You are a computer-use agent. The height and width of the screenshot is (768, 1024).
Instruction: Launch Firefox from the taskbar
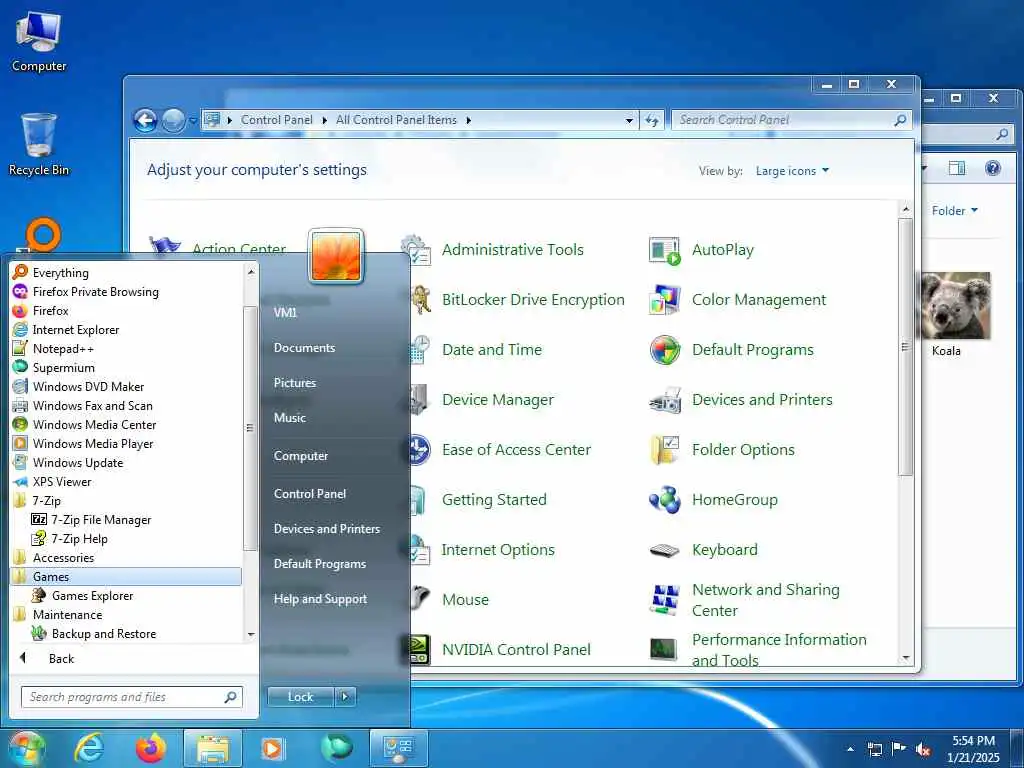point(150,748)
